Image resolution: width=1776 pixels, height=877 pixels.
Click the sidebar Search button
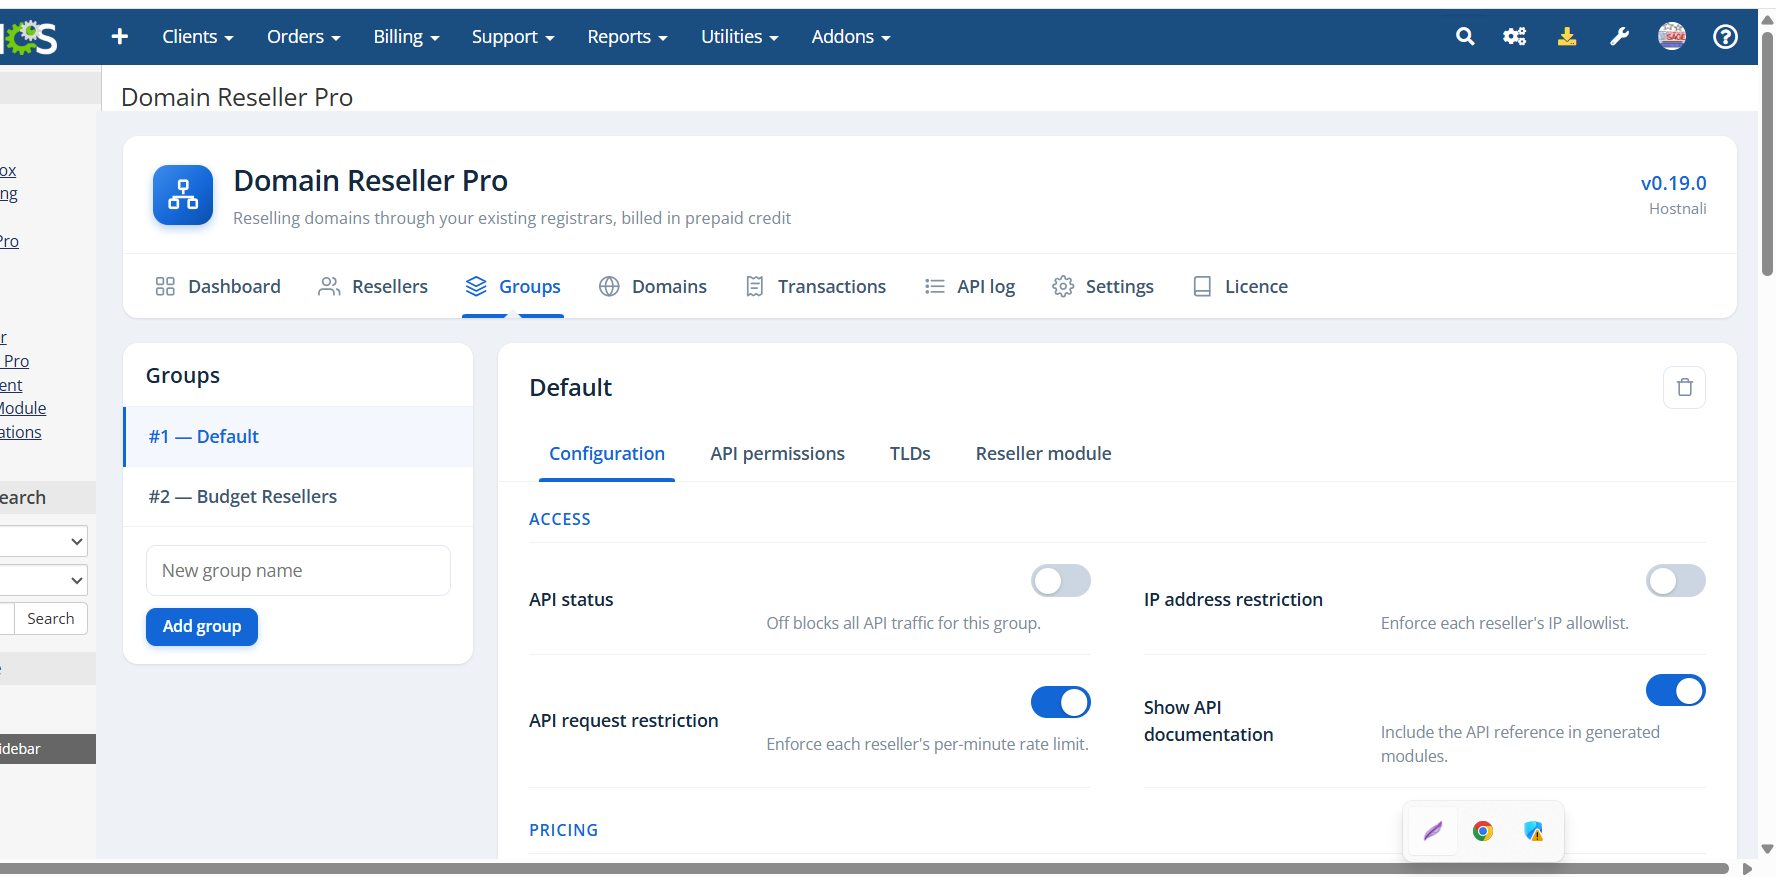[x=51, y=619]
